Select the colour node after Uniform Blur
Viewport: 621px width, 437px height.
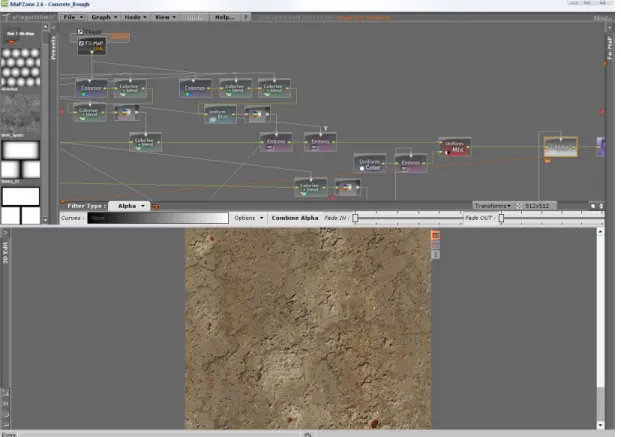pyautogui.click(x=257, y=114)
